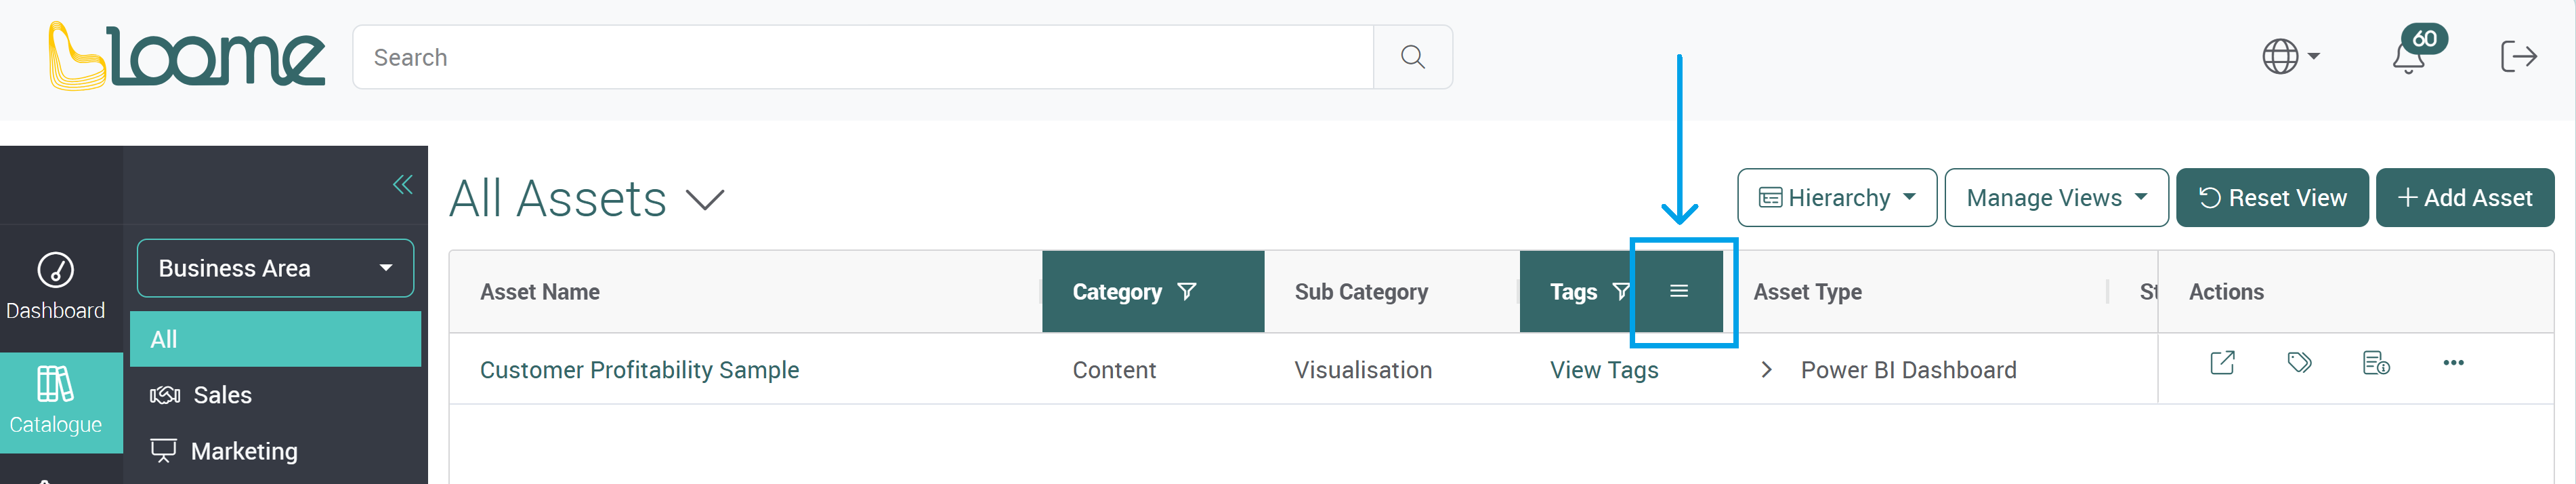Expand the All Assets title dropdown
This screenshot has width=2576, height=484.
(x=704, y=200)
